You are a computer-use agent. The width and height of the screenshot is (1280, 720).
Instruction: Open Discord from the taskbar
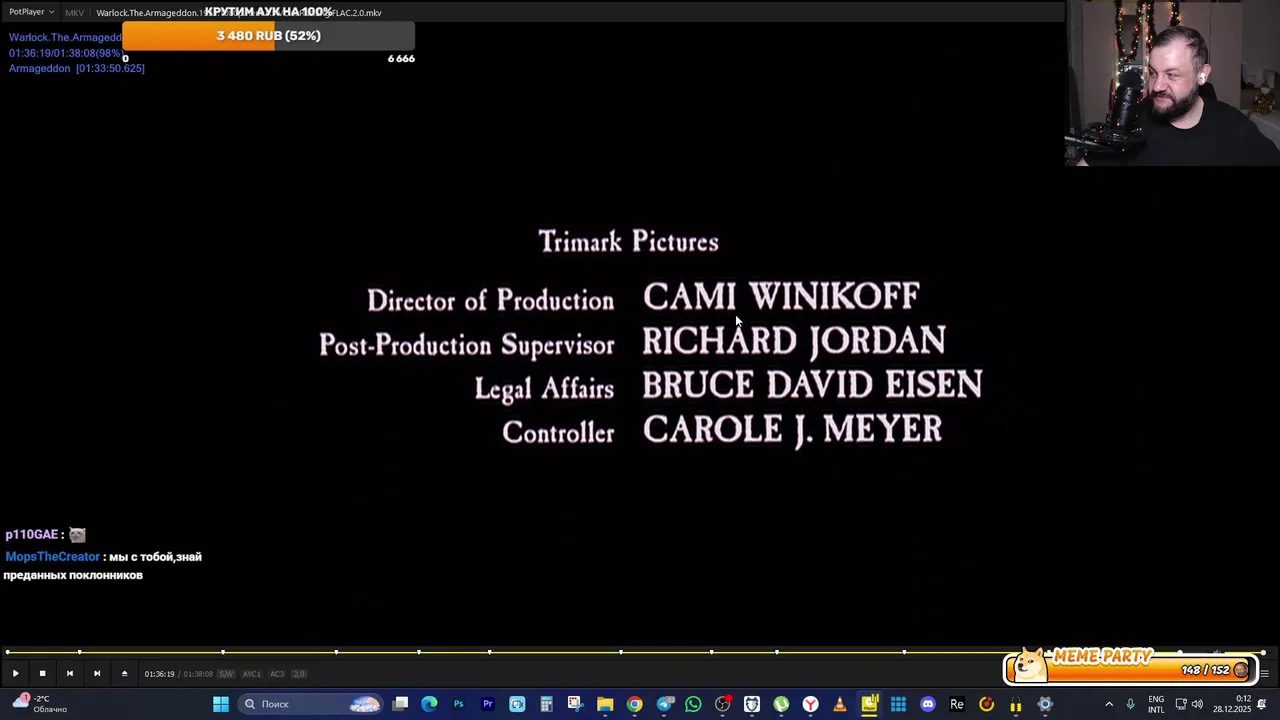(928, 704)
